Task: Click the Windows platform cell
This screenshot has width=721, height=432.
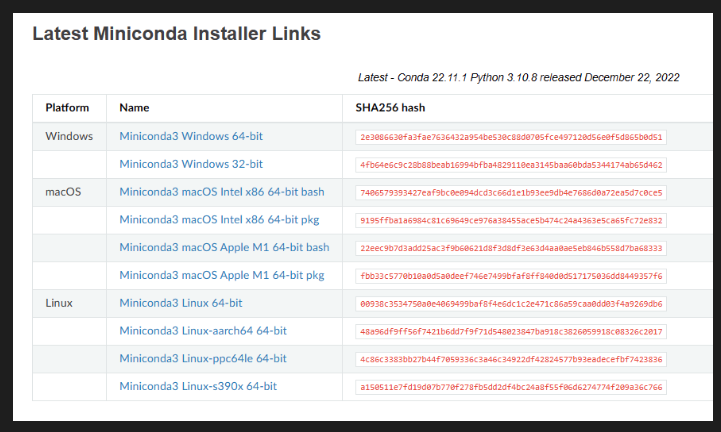Action: [69, 136]
